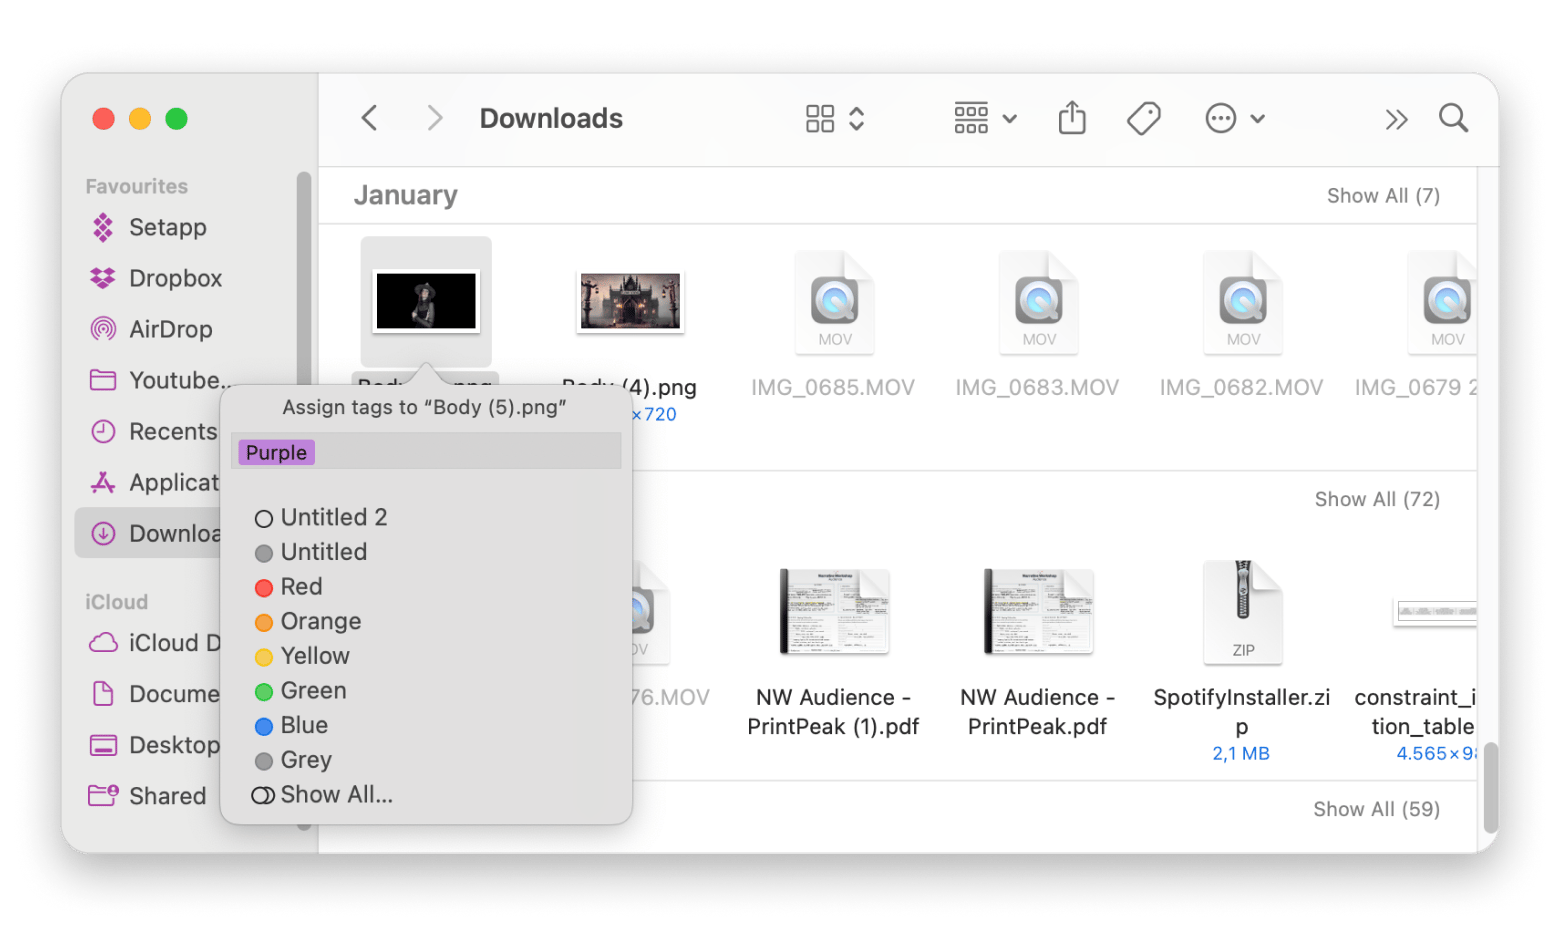Select Setapp in Favourites sidebar
The width and height of the screenshot is (1560, 934).
click(x=167, y=227)
